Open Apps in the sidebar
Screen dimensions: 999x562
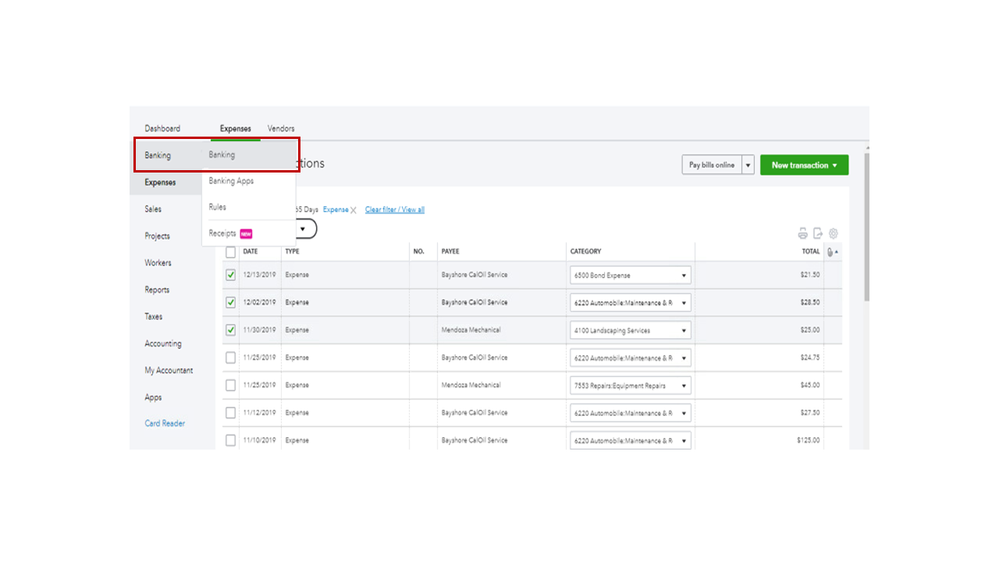point(153,398)
